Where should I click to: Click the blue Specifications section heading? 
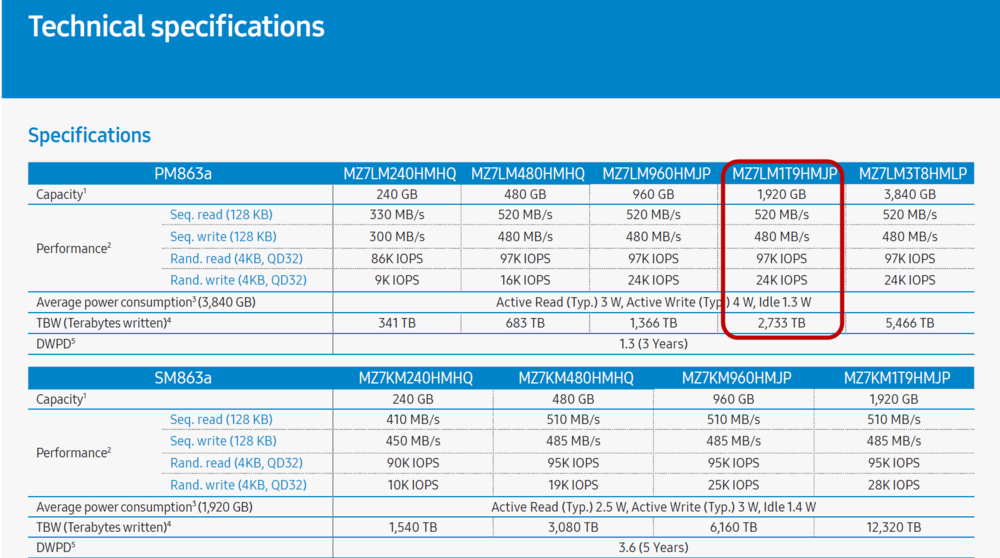(89, 135)
